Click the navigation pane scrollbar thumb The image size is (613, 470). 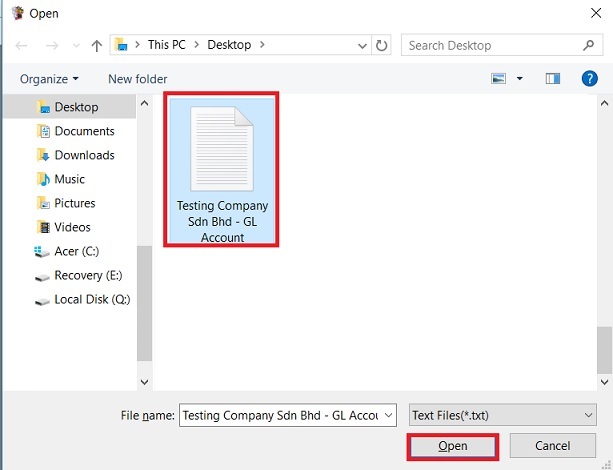pyautogui.click(x=144, y=303)
